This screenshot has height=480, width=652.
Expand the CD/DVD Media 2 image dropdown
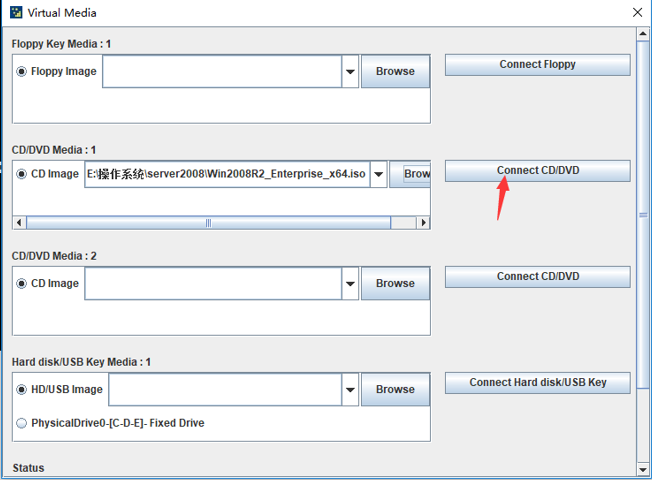350,284
